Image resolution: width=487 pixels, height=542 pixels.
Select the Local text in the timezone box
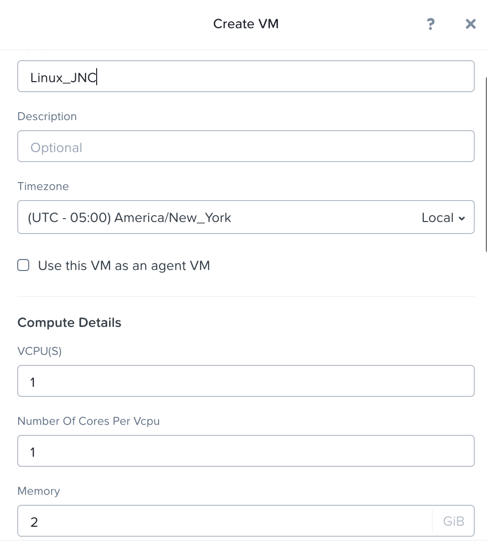pyautogui.click(x=437, y=218)
